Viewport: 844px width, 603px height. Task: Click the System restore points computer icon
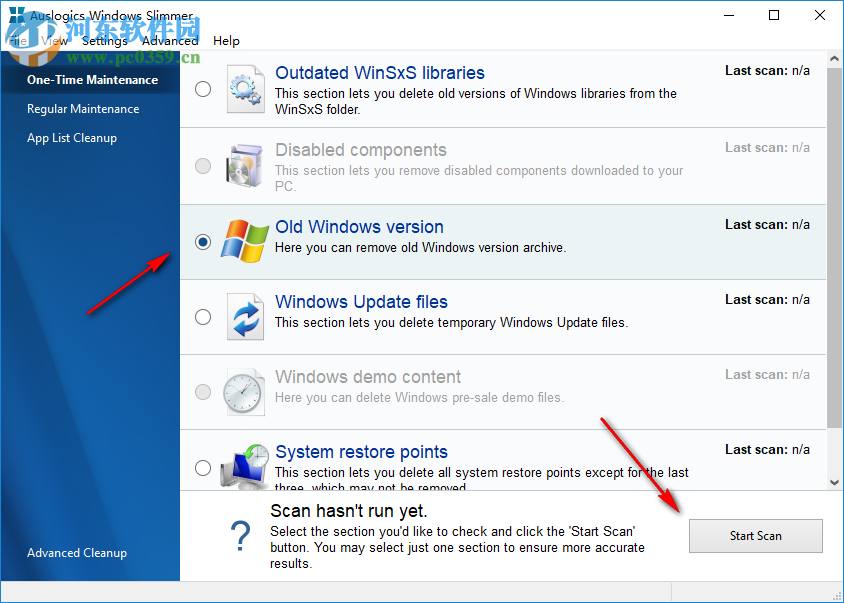coord(246,466)
